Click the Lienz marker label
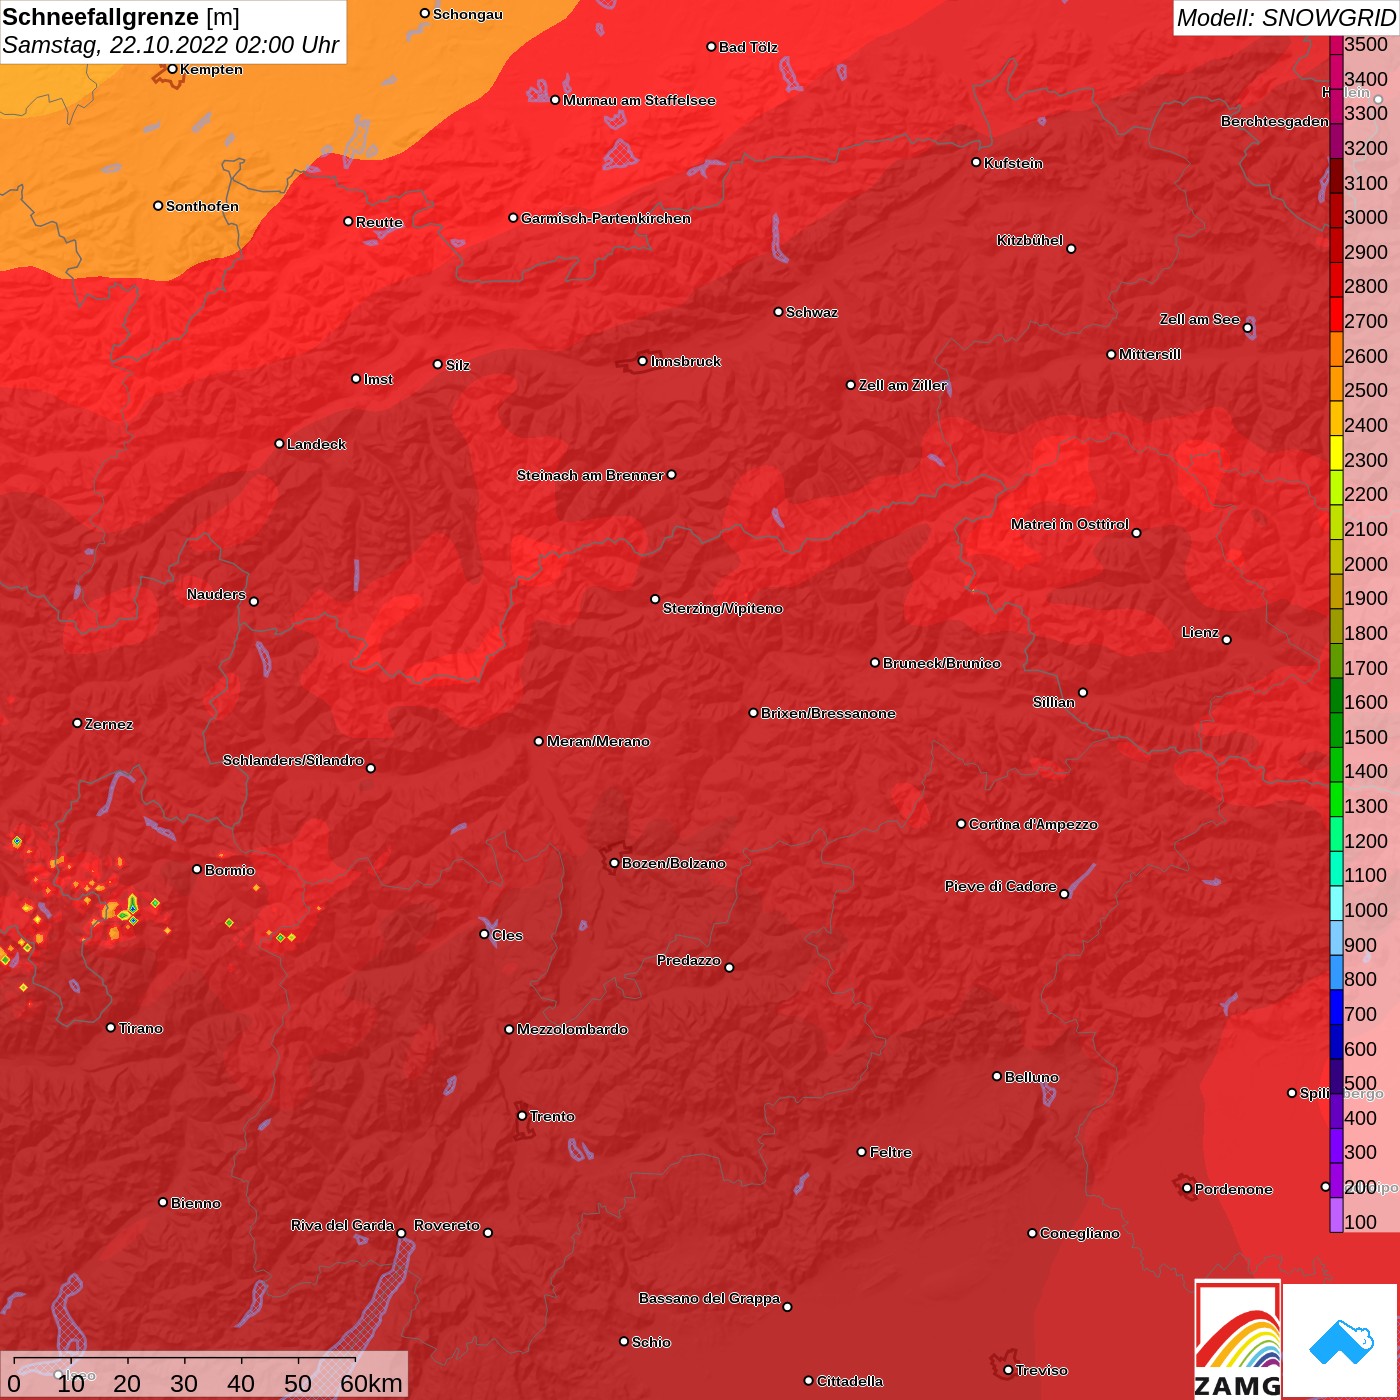Viewport: 1400px width, 1400px height. coord(1200,632)
